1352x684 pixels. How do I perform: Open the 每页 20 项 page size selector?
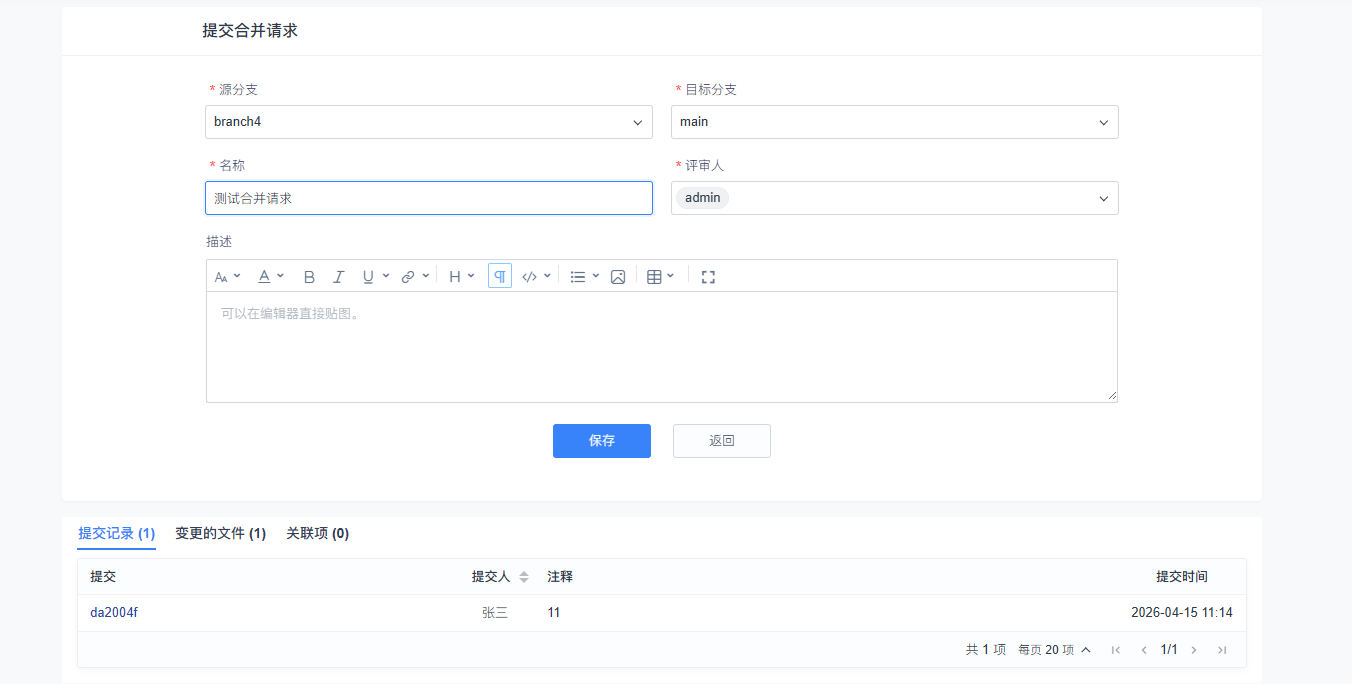1054,650
